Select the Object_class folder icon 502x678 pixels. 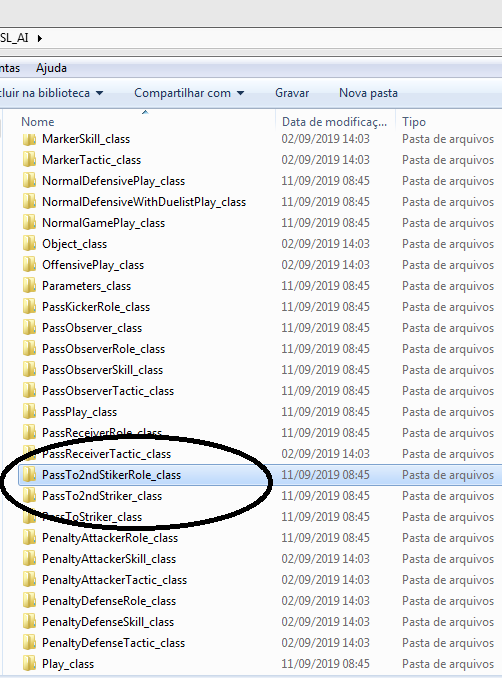click(29, 244)
